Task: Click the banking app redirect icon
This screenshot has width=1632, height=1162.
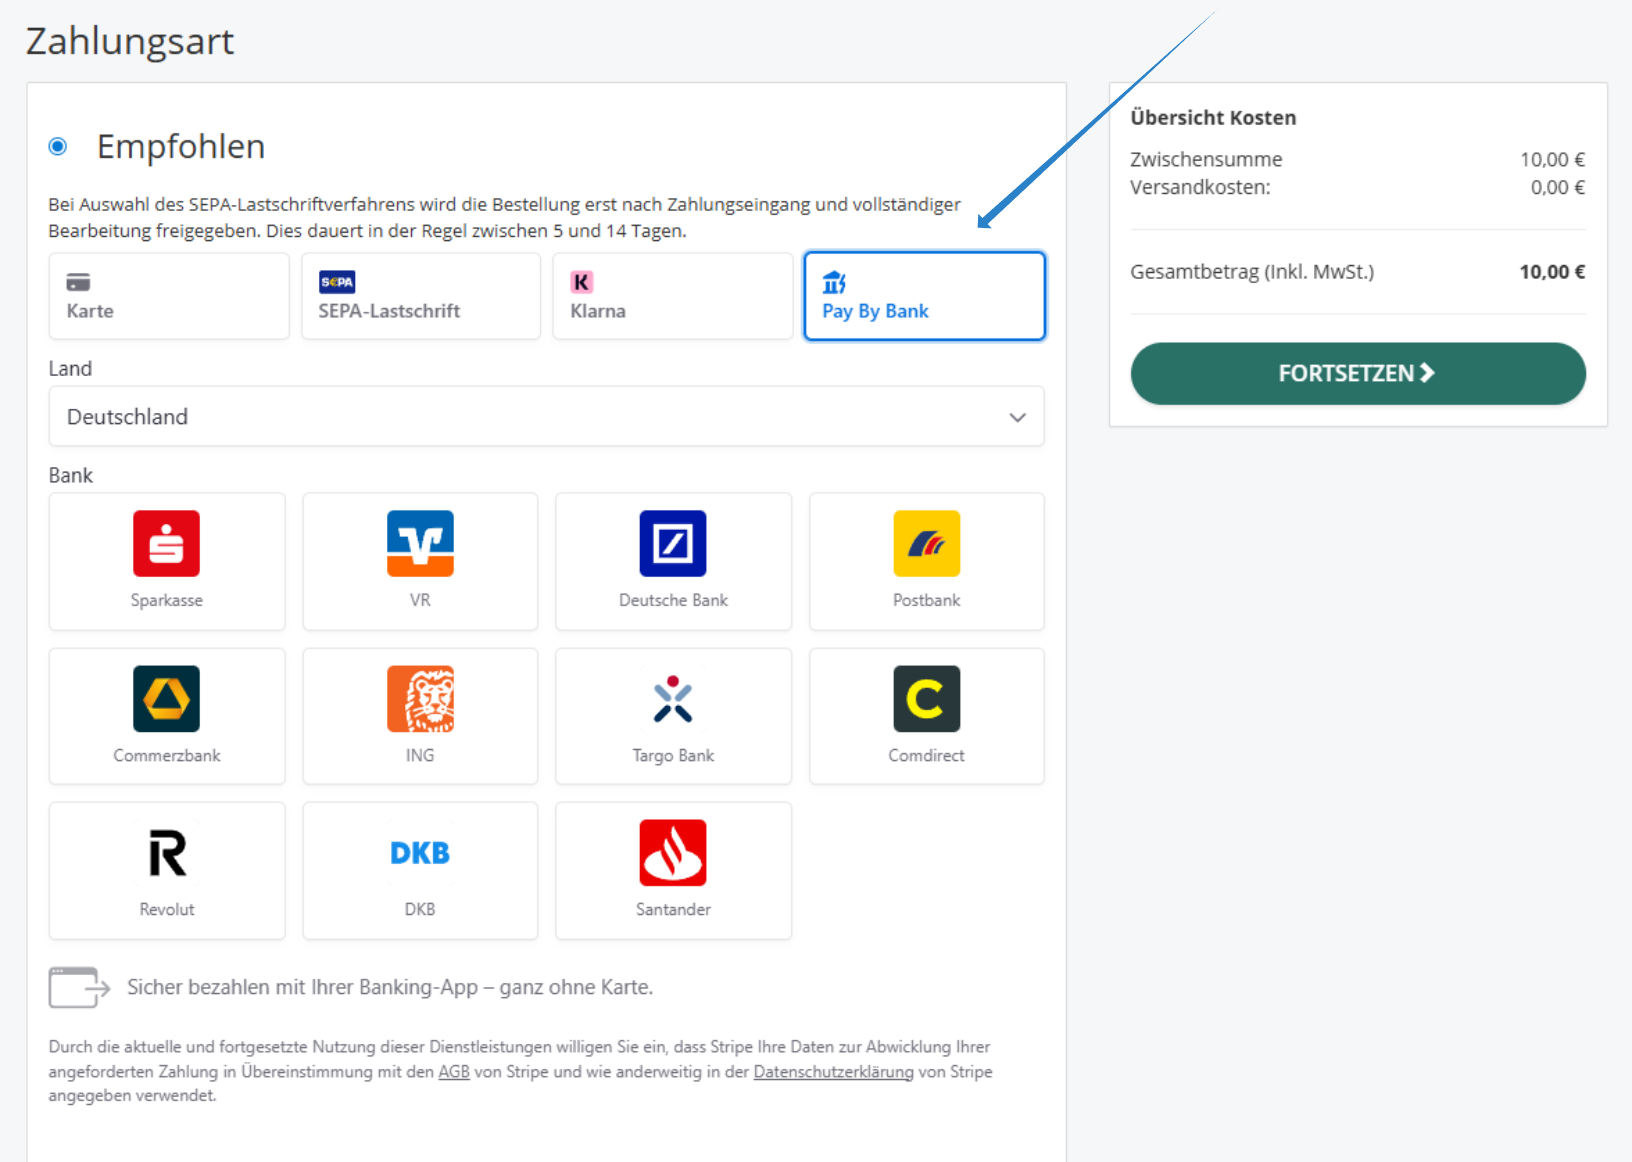Action: pos(79,988)
